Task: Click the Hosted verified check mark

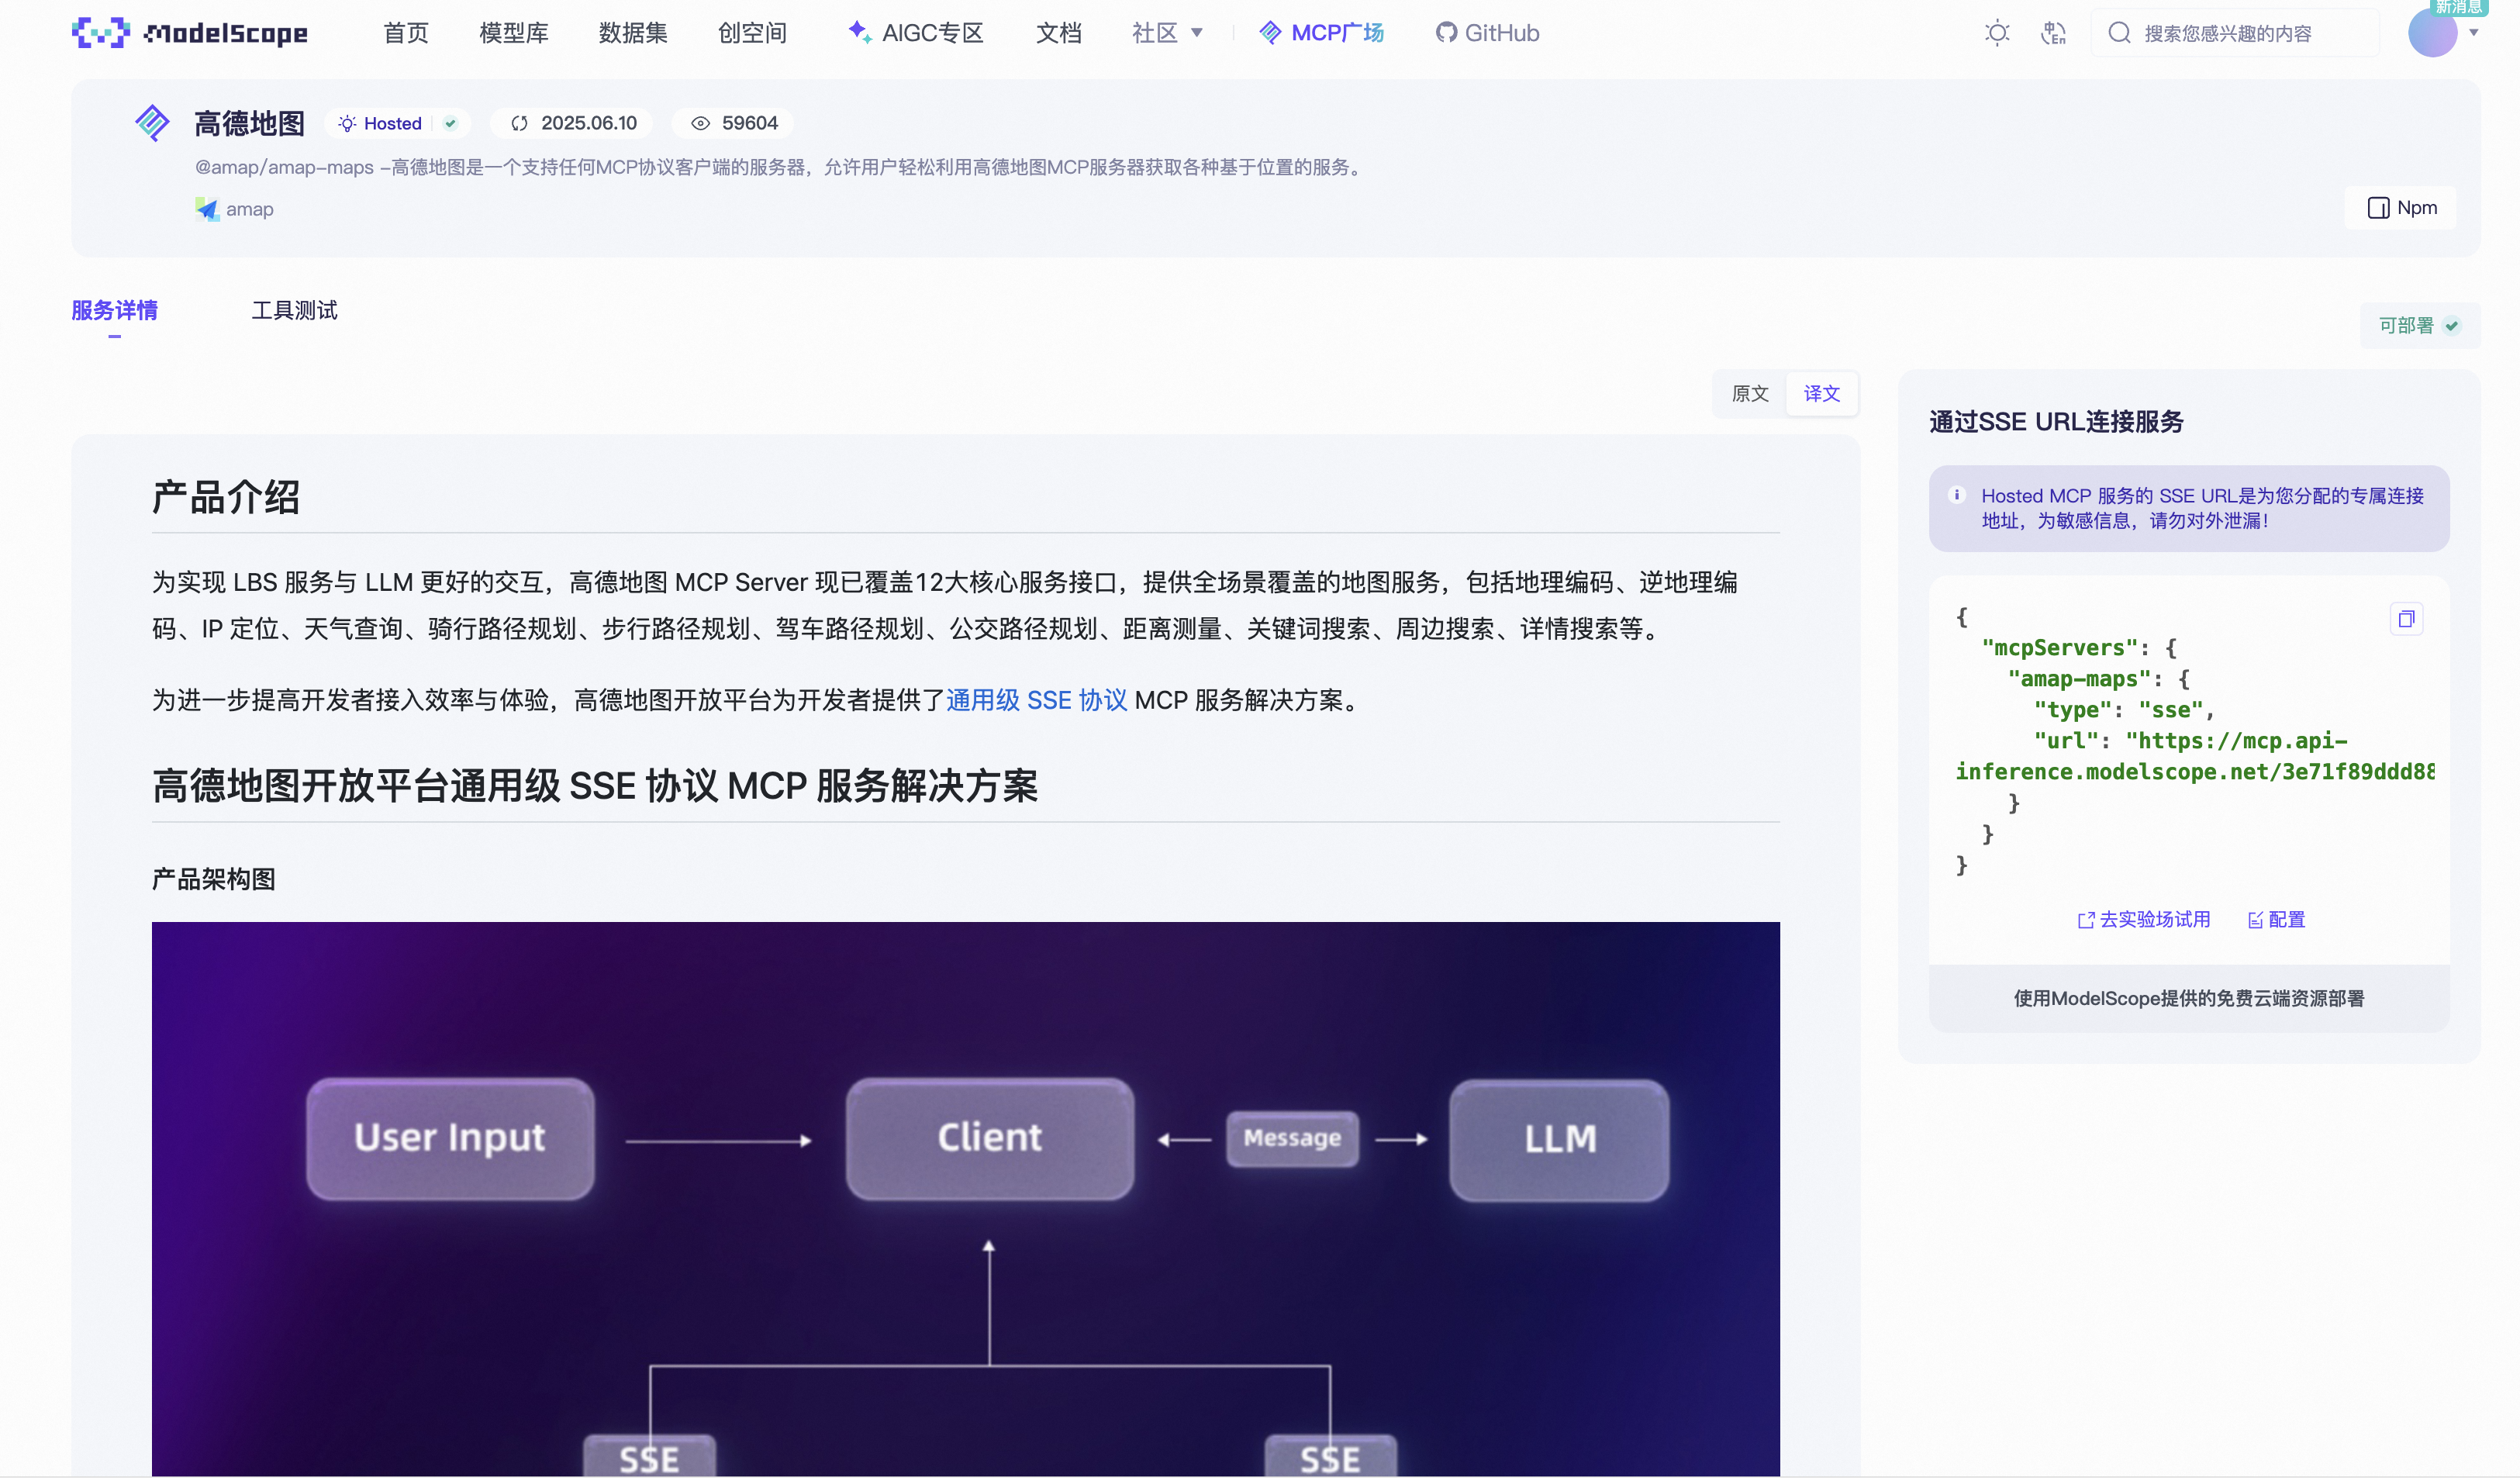Action: pyautogui.click(x=451, y=123)
